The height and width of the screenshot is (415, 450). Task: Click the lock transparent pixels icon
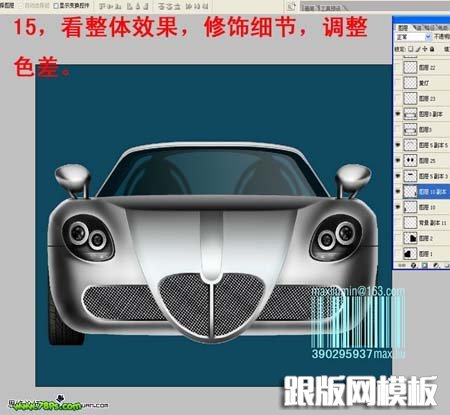[410, 49]
